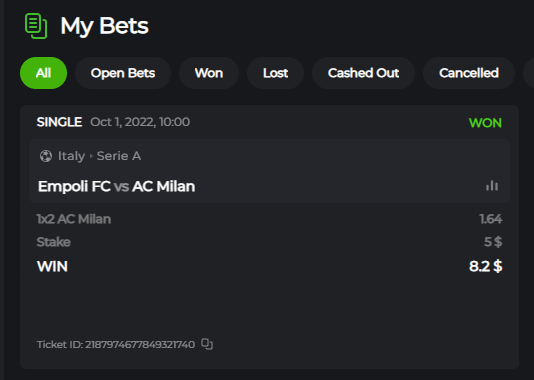
Task: Filter bets by Lost
Action: click(275, 73)
